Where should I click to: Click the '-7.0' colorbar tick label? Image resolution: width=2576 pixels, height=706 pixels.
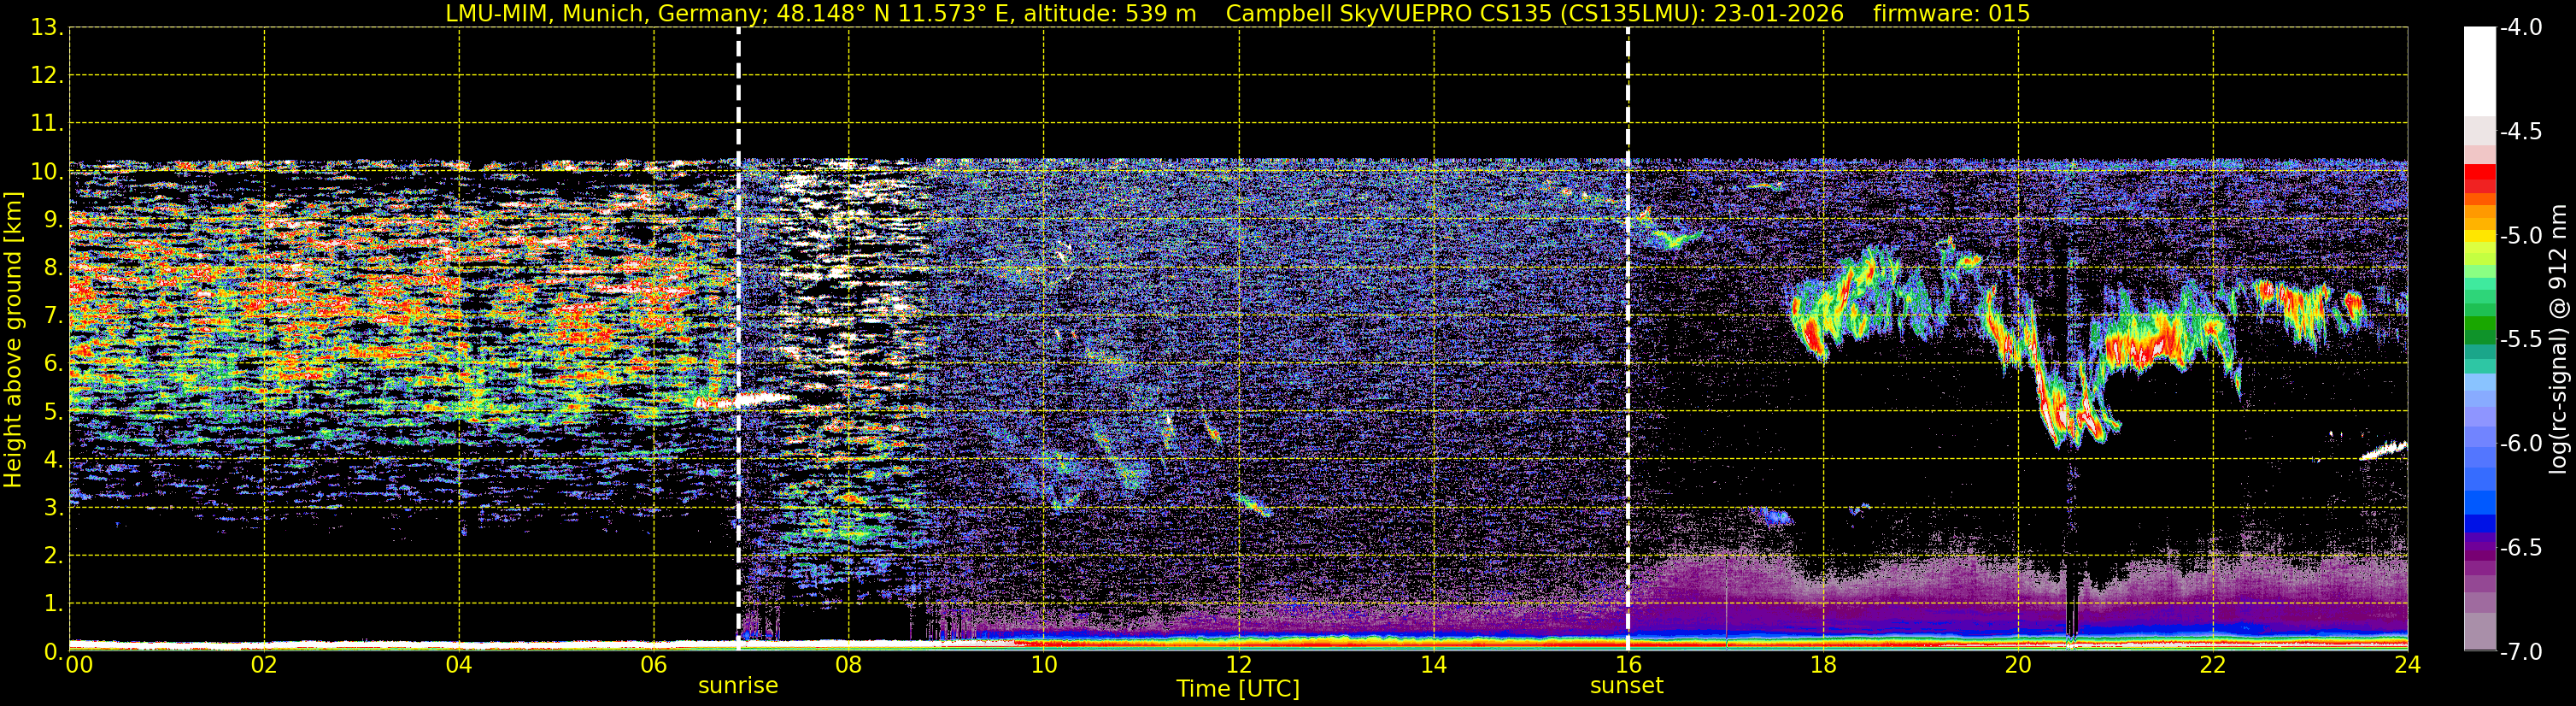(x=2521, y=652)
